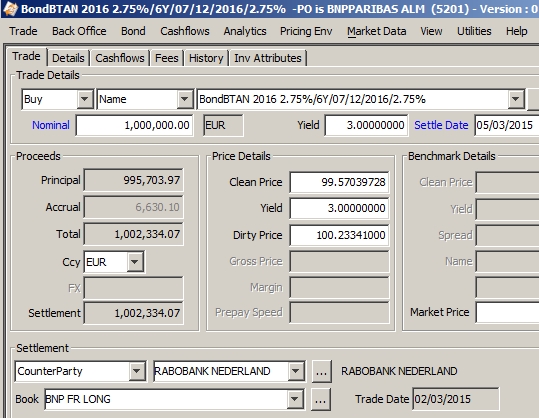Click the Accrual amount field
This screenshot has width=539, height=418.
point(134,207)
